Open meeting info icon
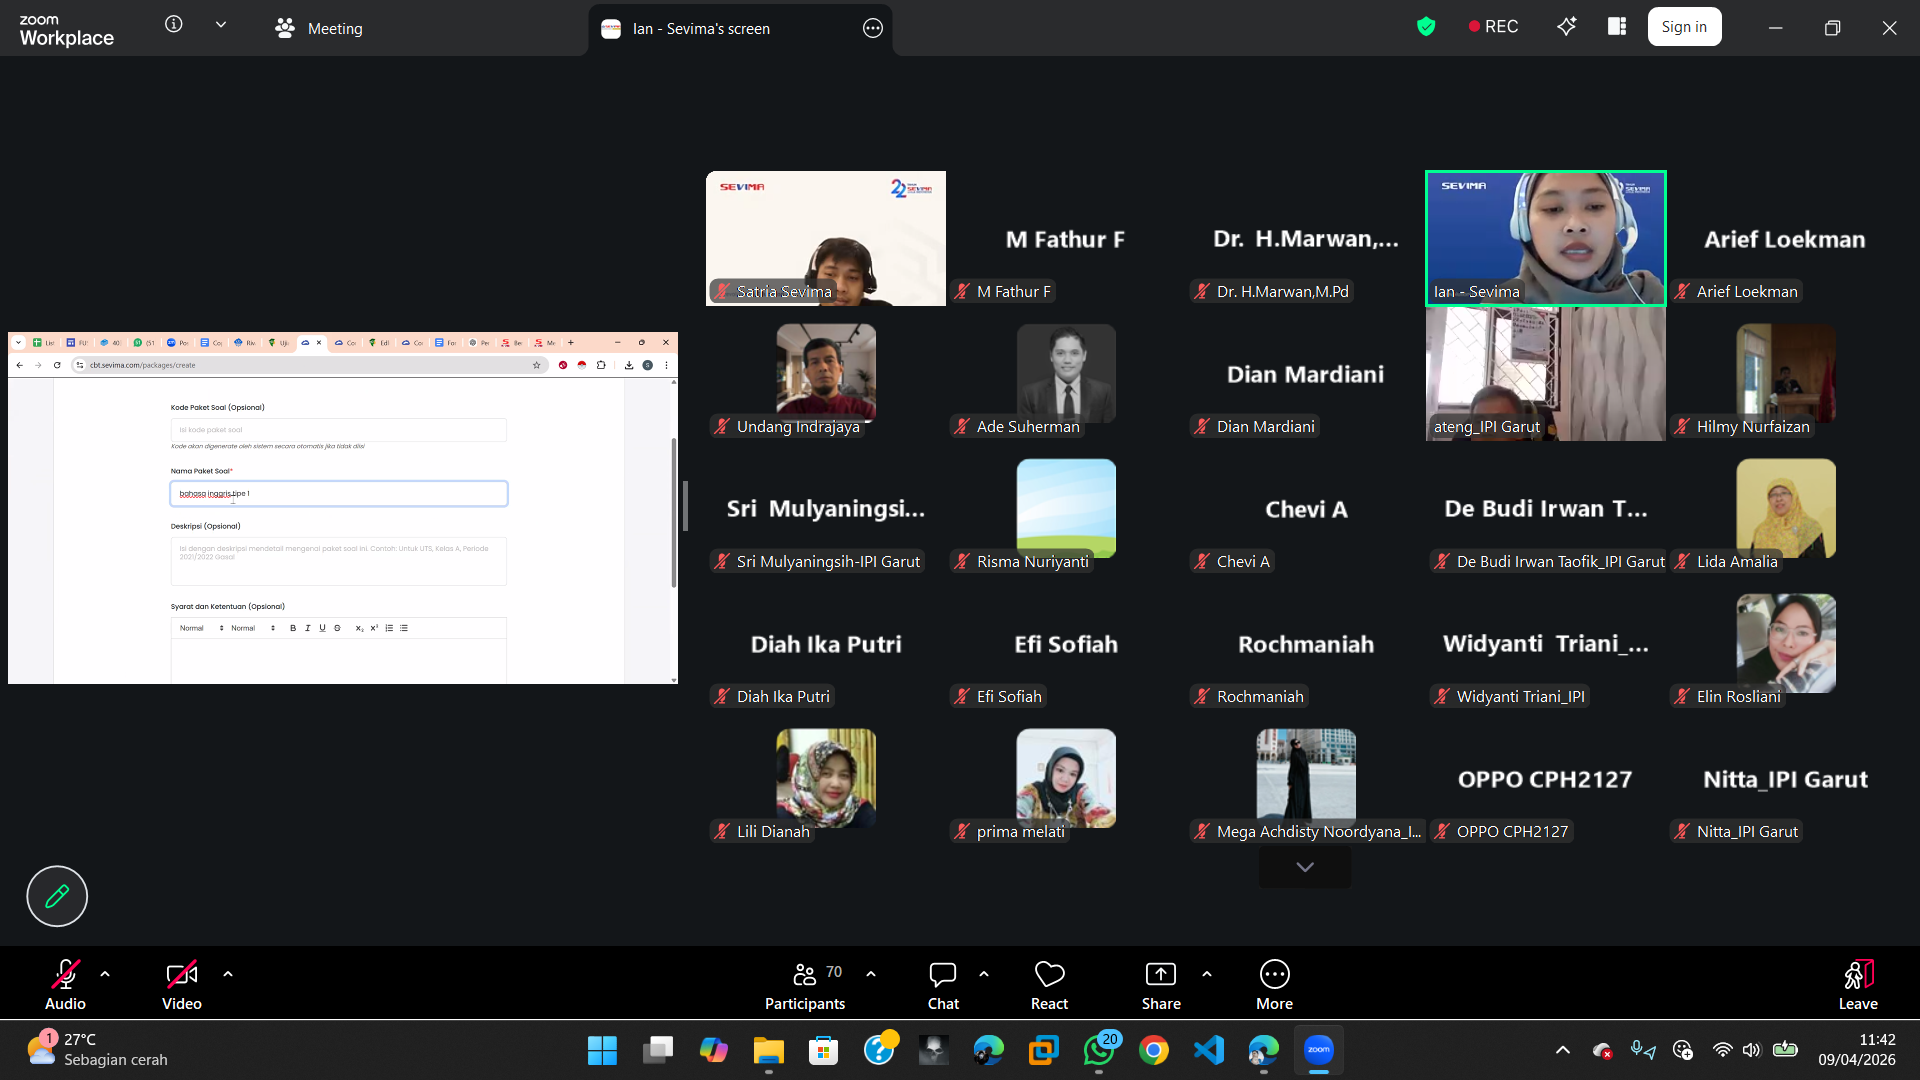This screenshot has height=1080, width=1920. (x=174, y=25)
